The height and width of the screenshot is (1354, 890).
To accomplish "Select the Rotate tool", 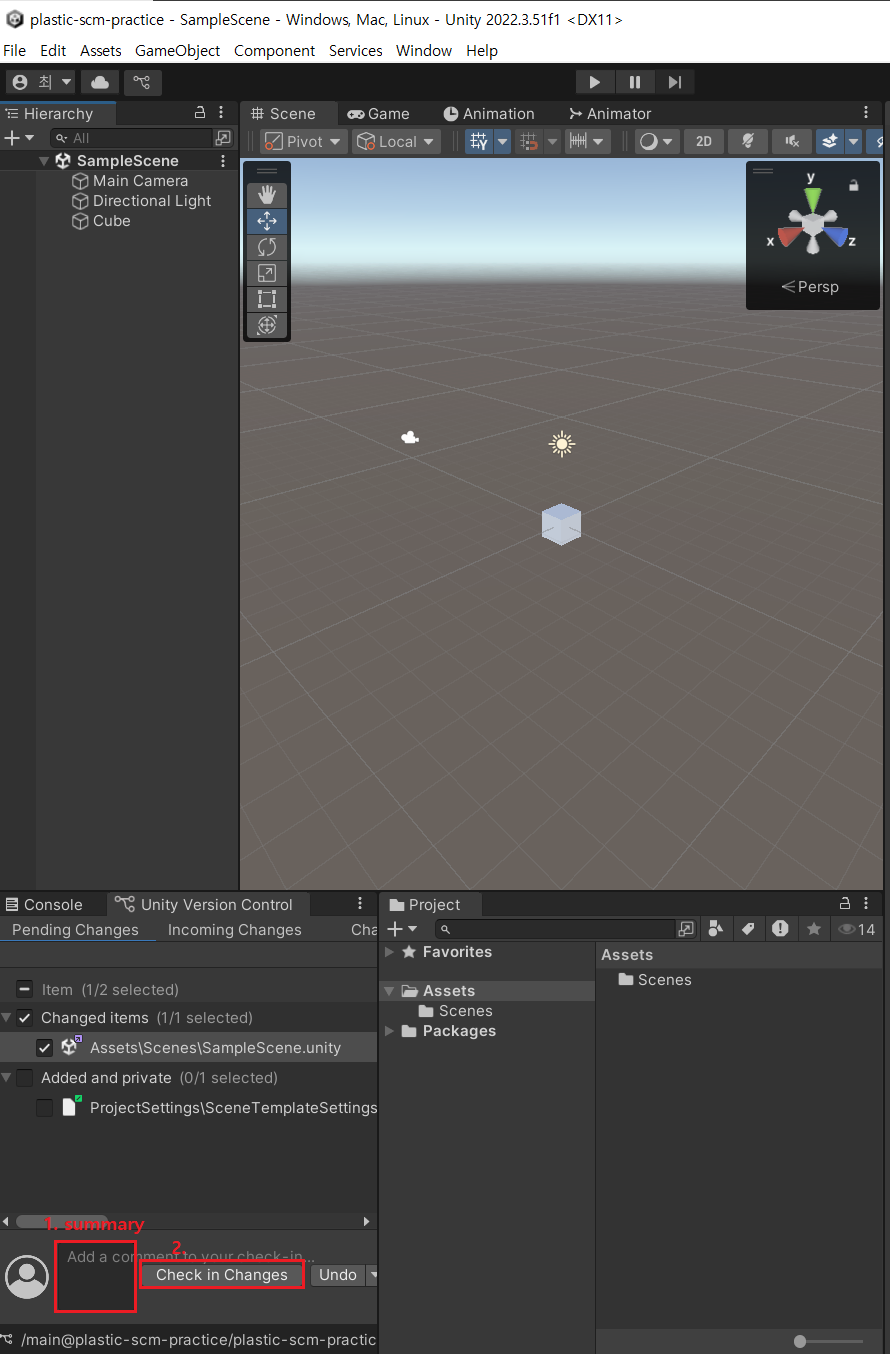I will tap(267, 247).
